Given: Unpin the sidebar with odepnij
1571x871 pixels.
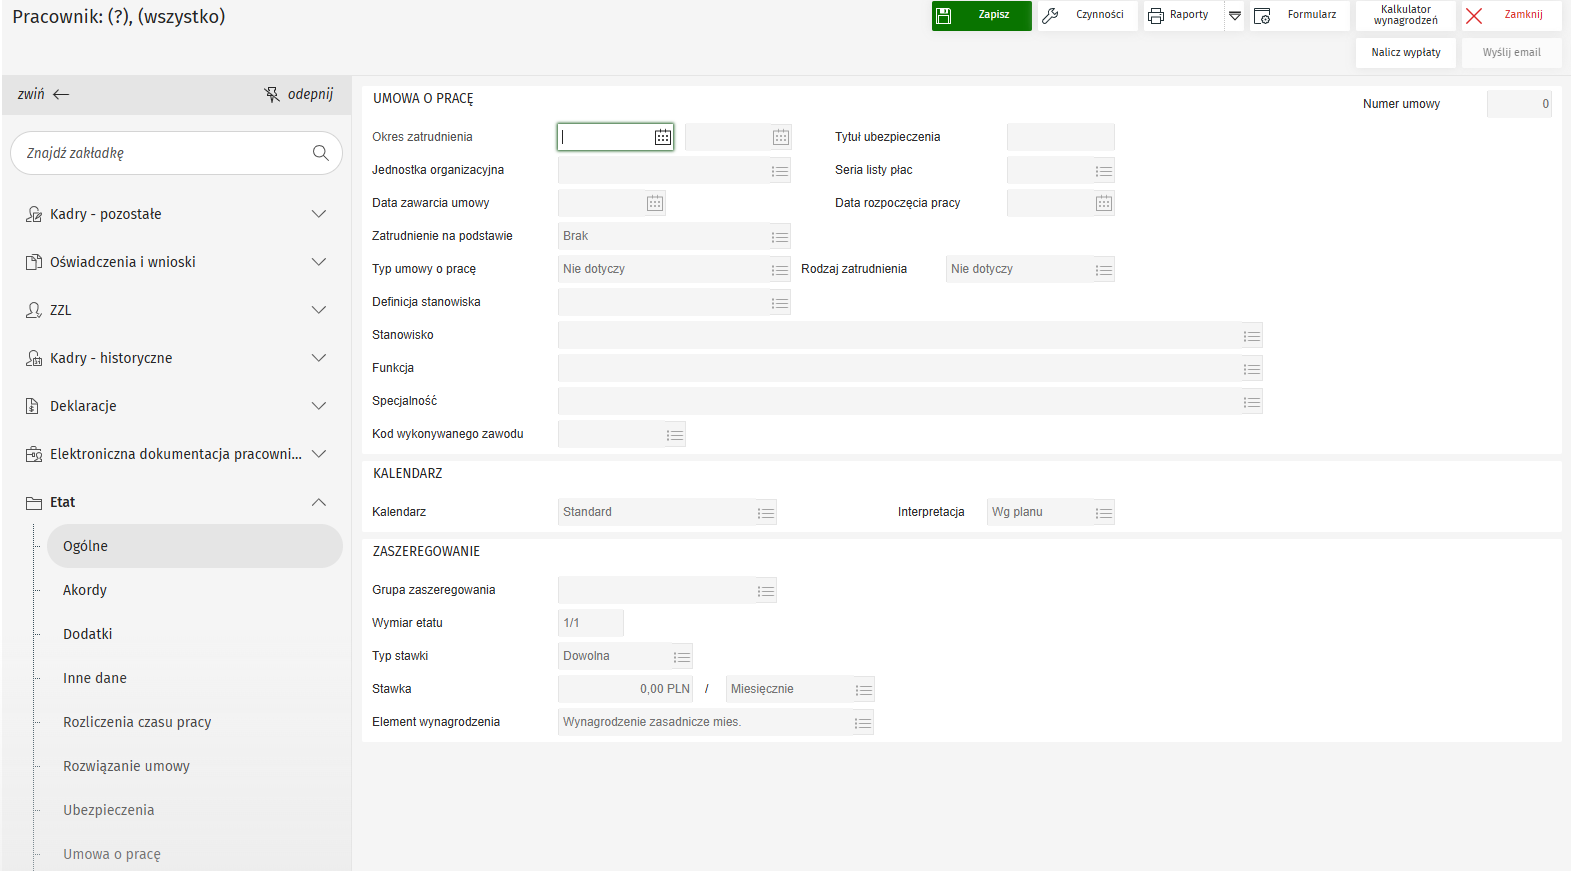Looking at the screenshot, I should point(299,94).
